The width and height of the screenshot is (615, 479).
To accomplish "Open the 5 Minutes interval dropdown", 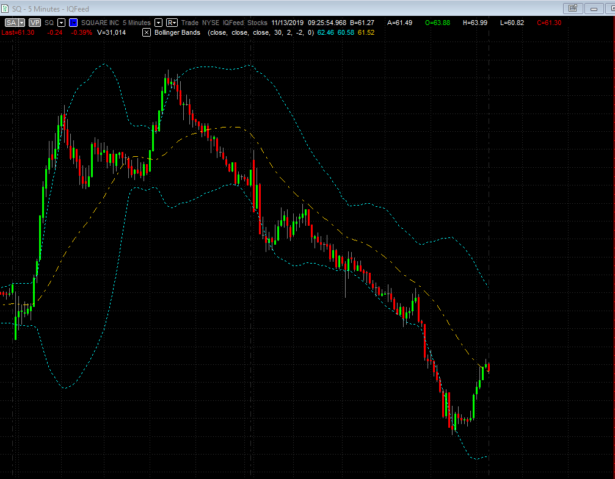I will (x=158, y=21).
